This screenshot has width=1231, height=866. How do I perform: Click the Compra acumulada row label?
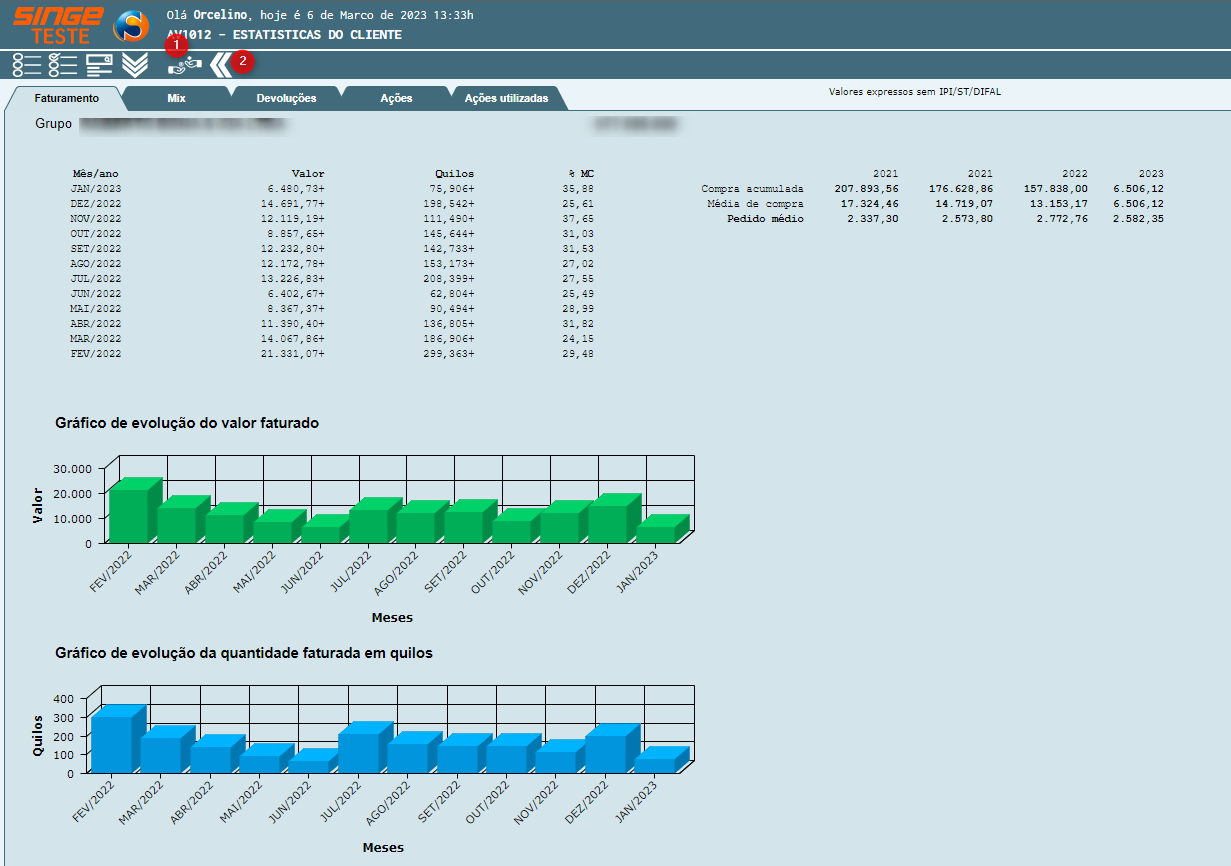752,188
